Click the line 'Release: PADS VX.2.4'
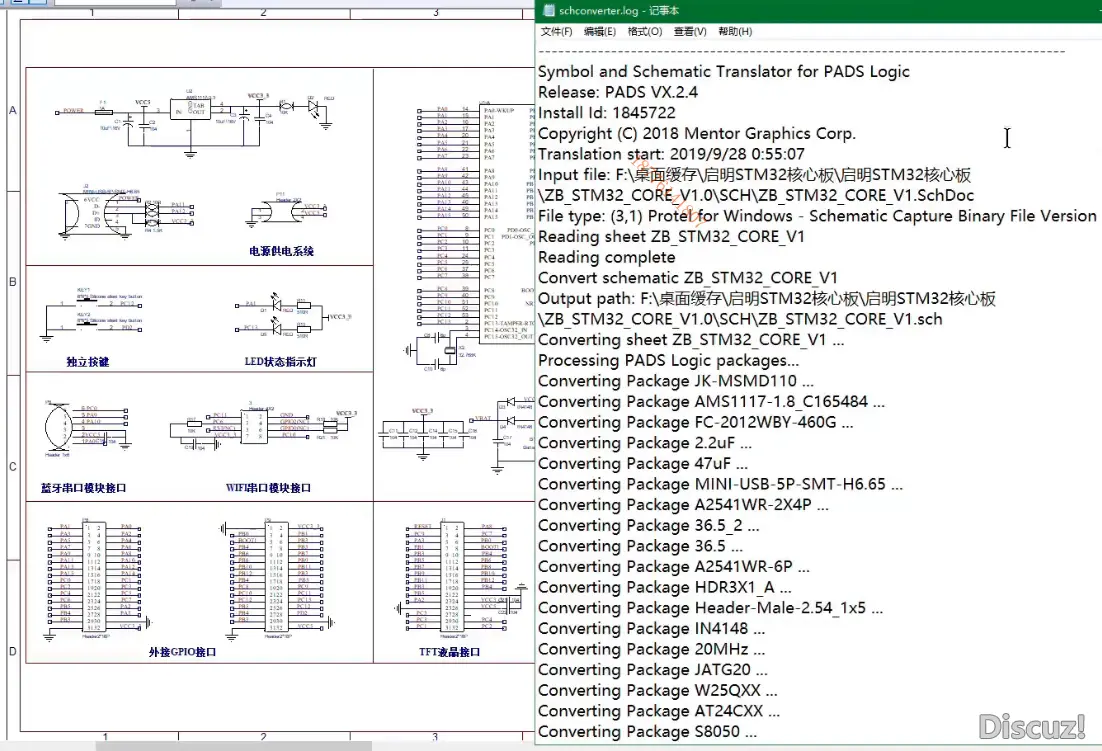The height and width of the screenshot is (751, 1102). click(x=618, y=92)
